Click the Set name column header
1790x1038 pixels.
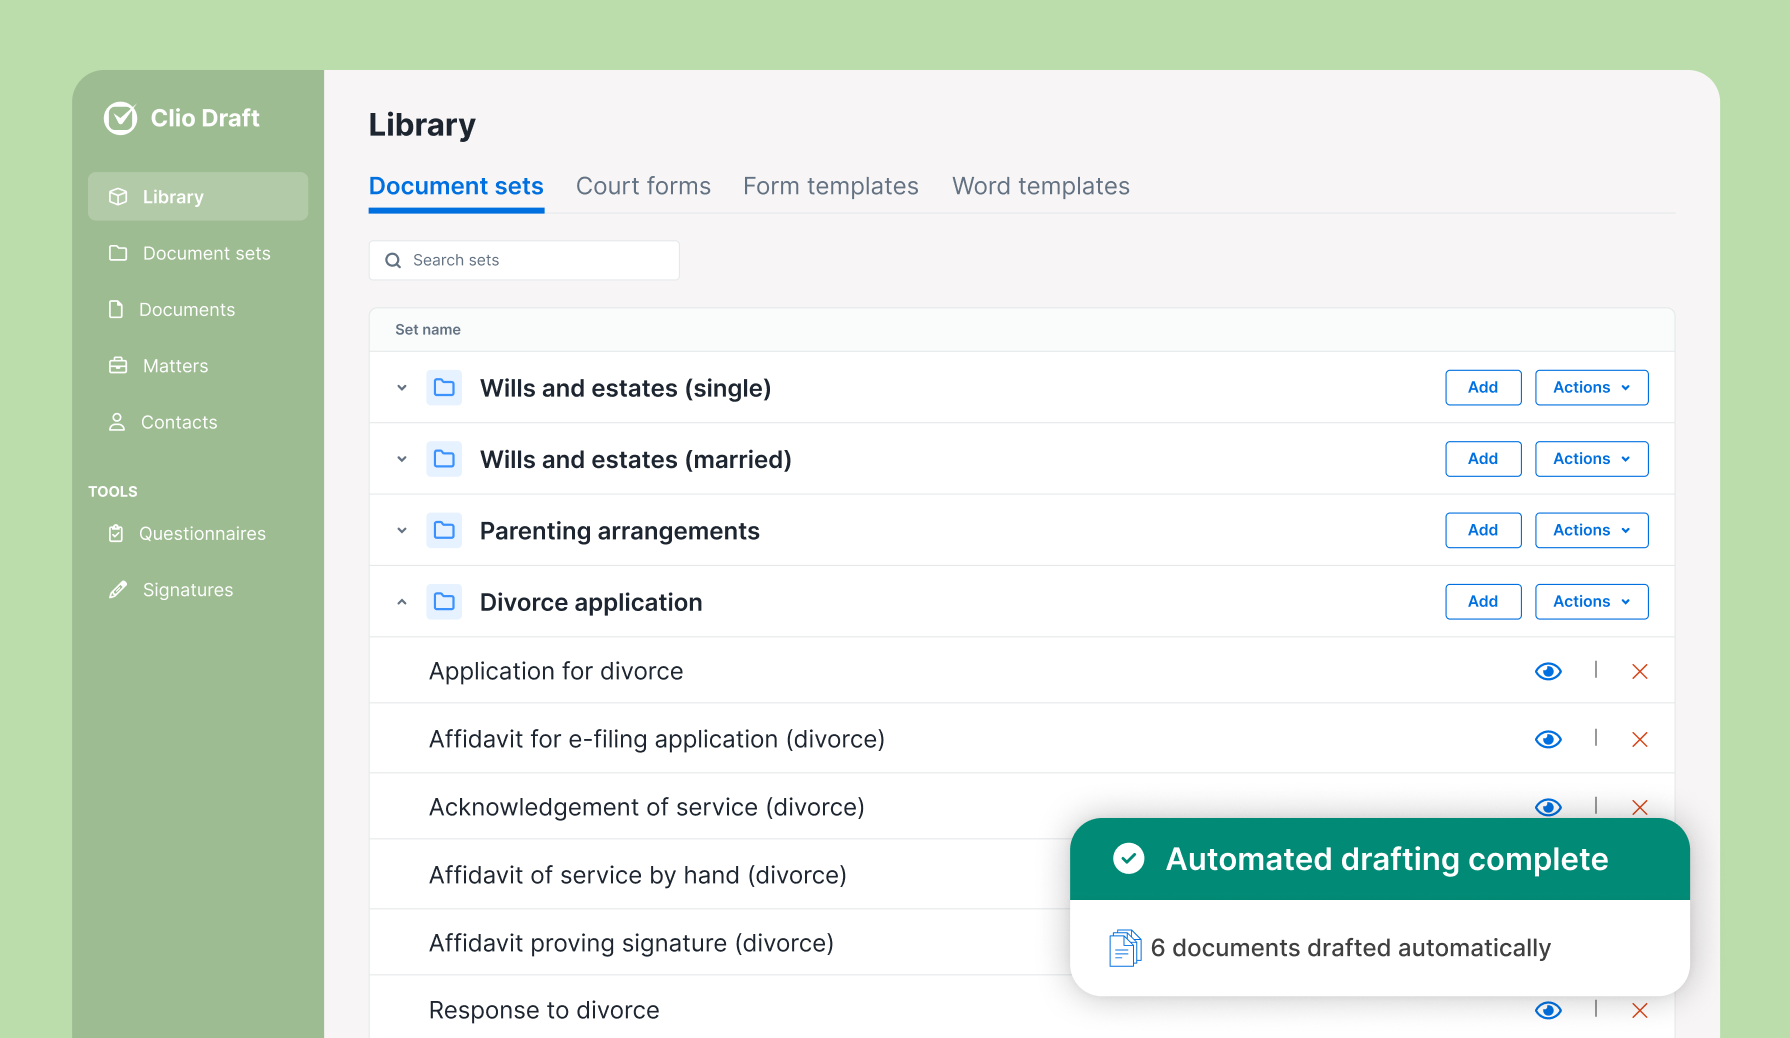click(x=428, y=329)
